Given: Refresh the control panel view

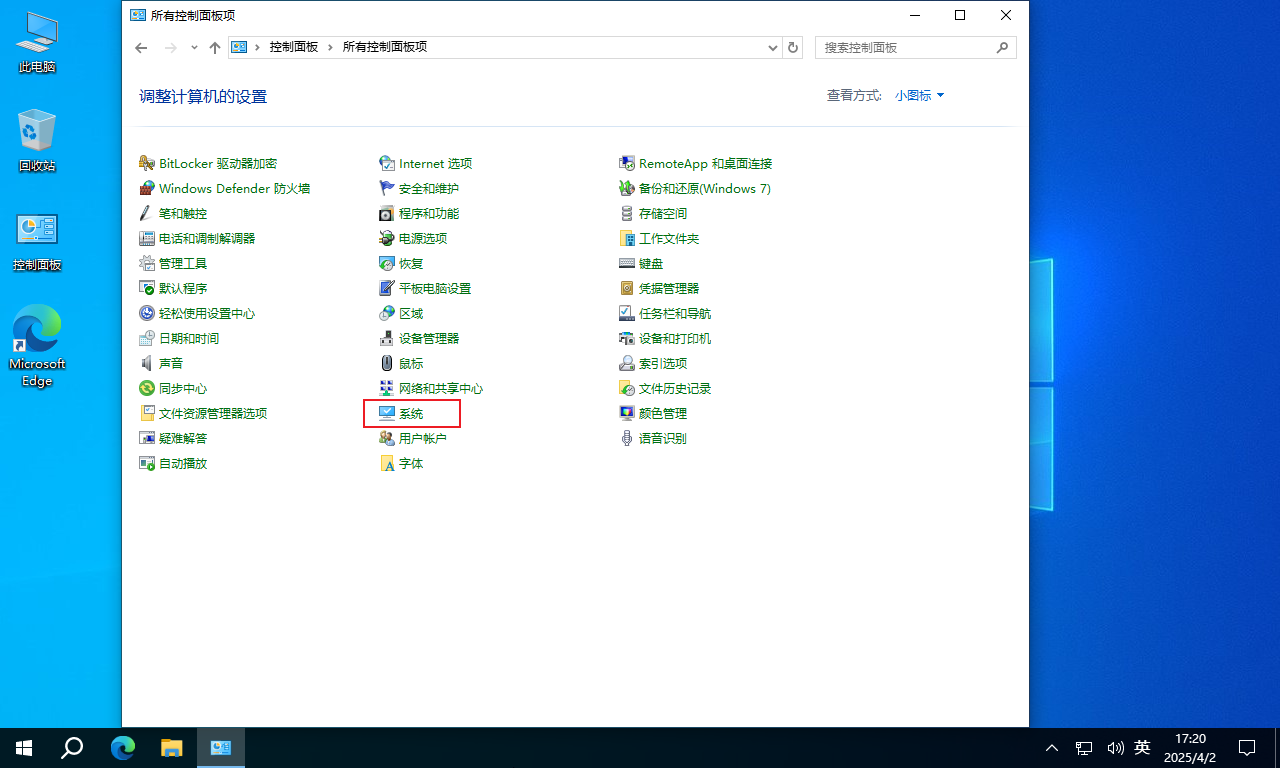Looking at the screenshot, I should pyautogui.click(x=793, y=47).
